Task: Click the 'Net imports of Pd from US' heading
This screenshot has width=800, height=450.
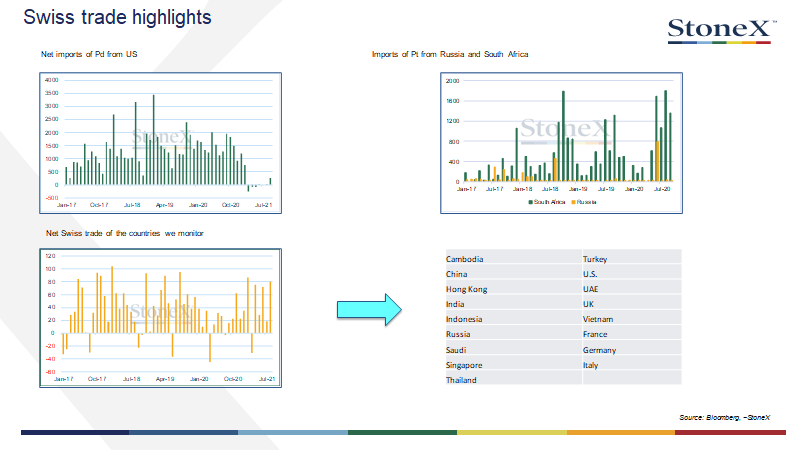Action: point(89,54)
